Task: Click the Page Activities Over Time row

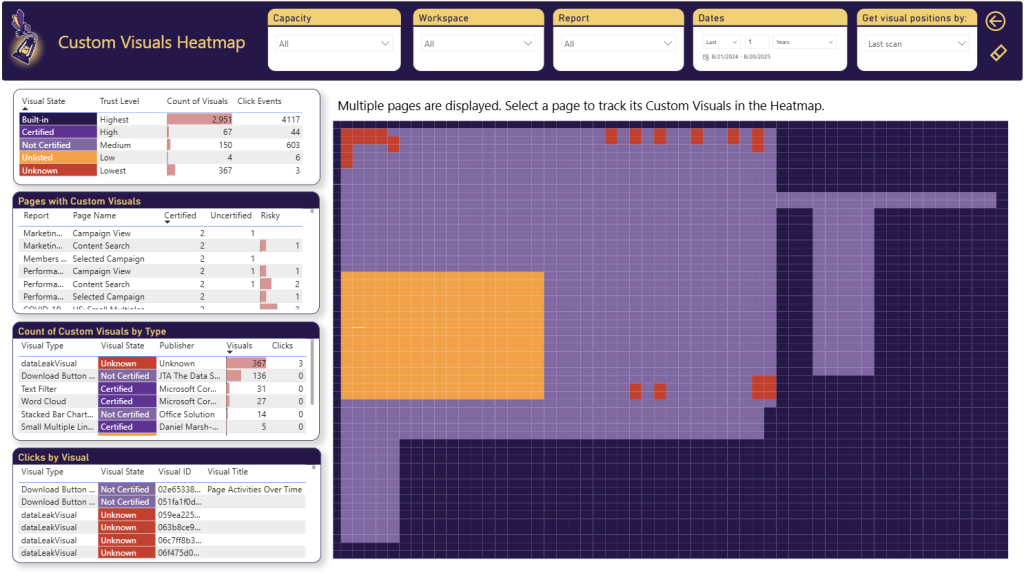Action: [254, 490]
